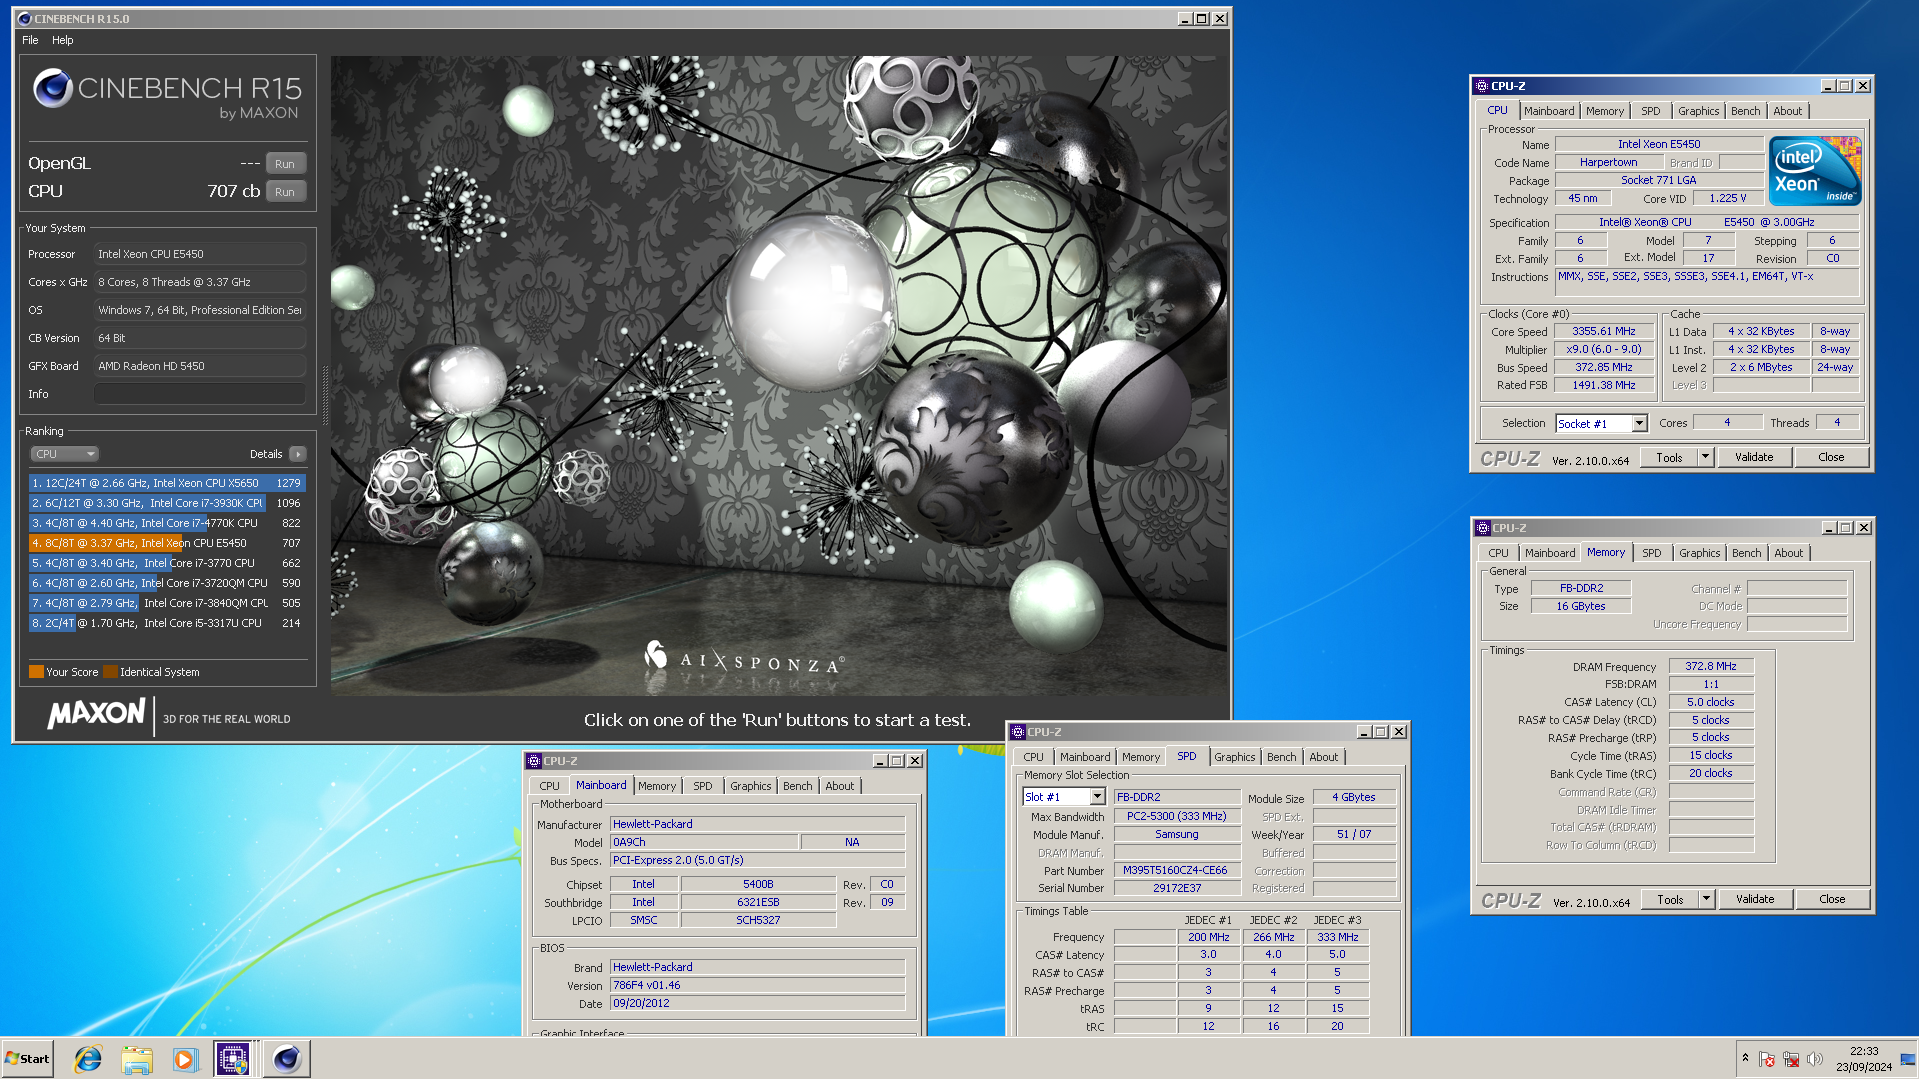Image resolution: width=1919 pixels, height=1079 pixels.
Task: Click the taskbar clock and date
Action: (1864, 1059)
